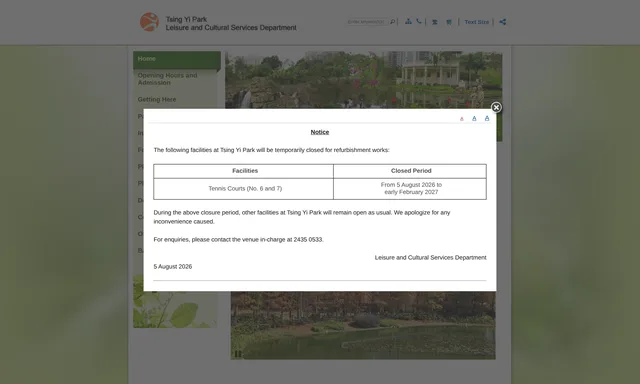Click the Notice heading

(x=320, y=132)
